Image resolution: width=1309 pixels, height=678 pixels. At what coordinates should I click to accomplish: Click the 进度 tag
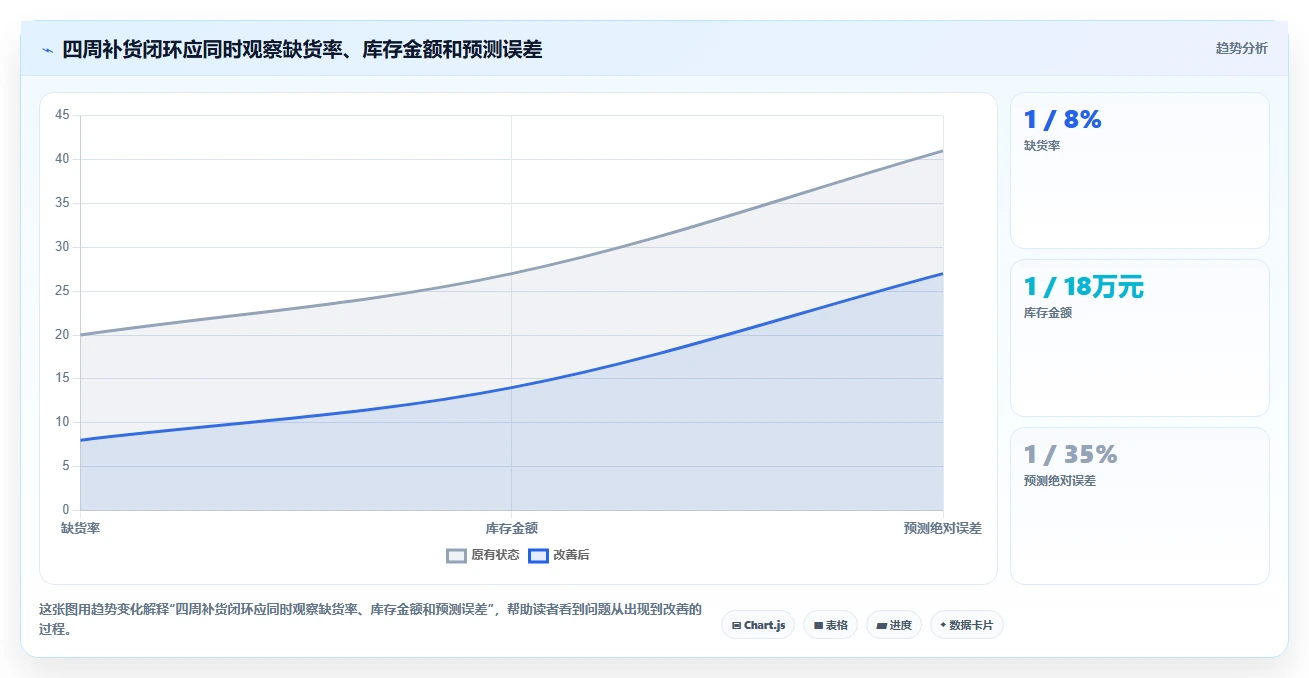(x=893, y=625)
